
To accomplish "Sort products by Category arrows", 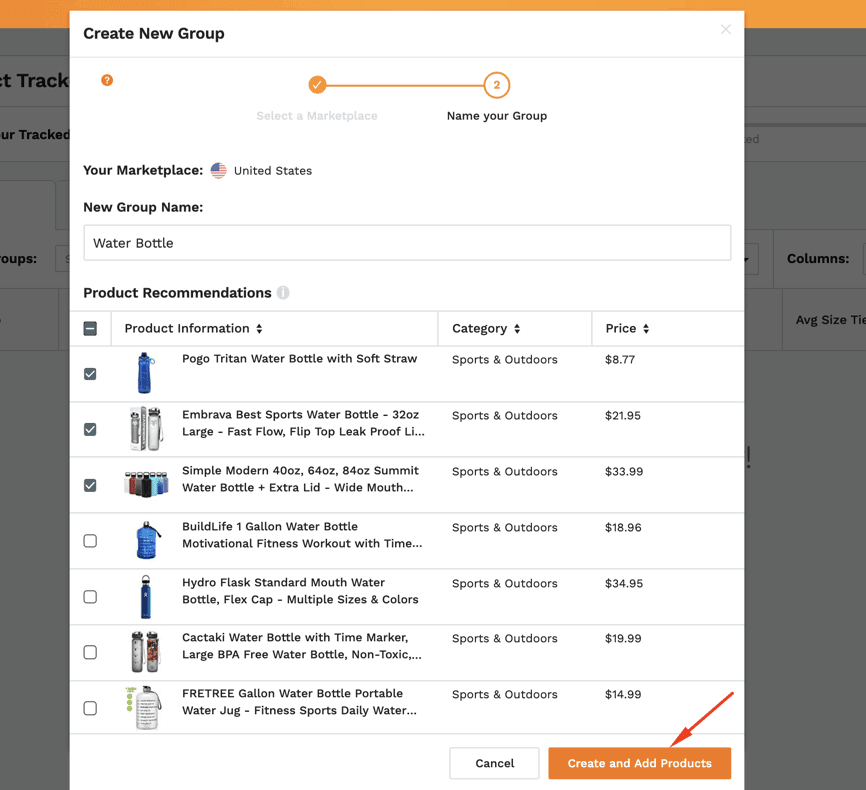I will [x=517, y=329].
